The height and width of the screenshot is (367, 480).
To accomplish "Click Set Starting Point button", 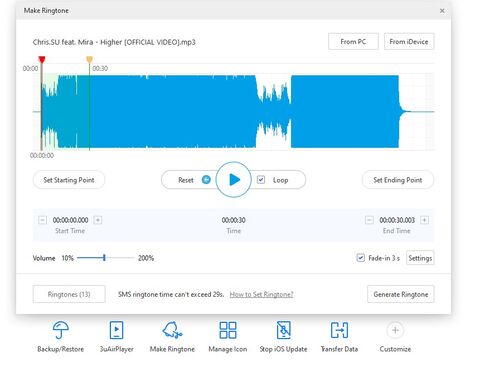I will point(69,180).
